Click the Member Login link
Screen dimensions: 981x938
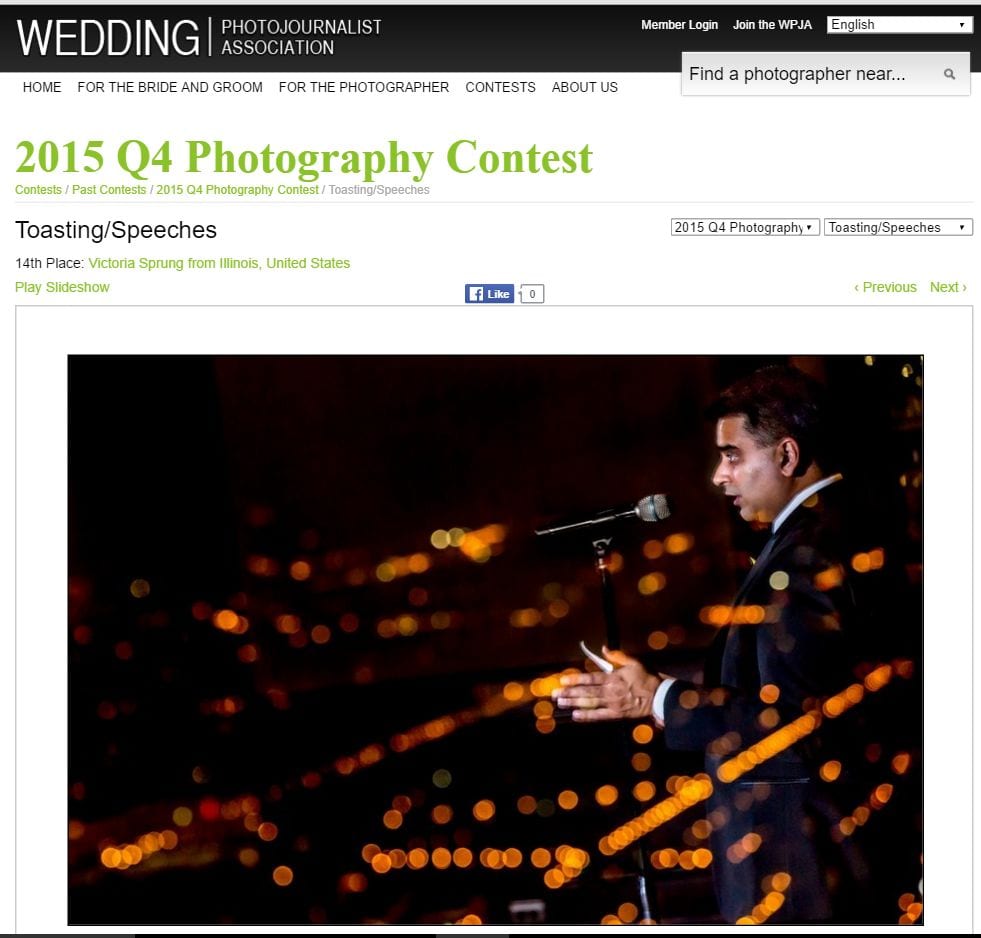pyautogui.click(x=679, y=24)
